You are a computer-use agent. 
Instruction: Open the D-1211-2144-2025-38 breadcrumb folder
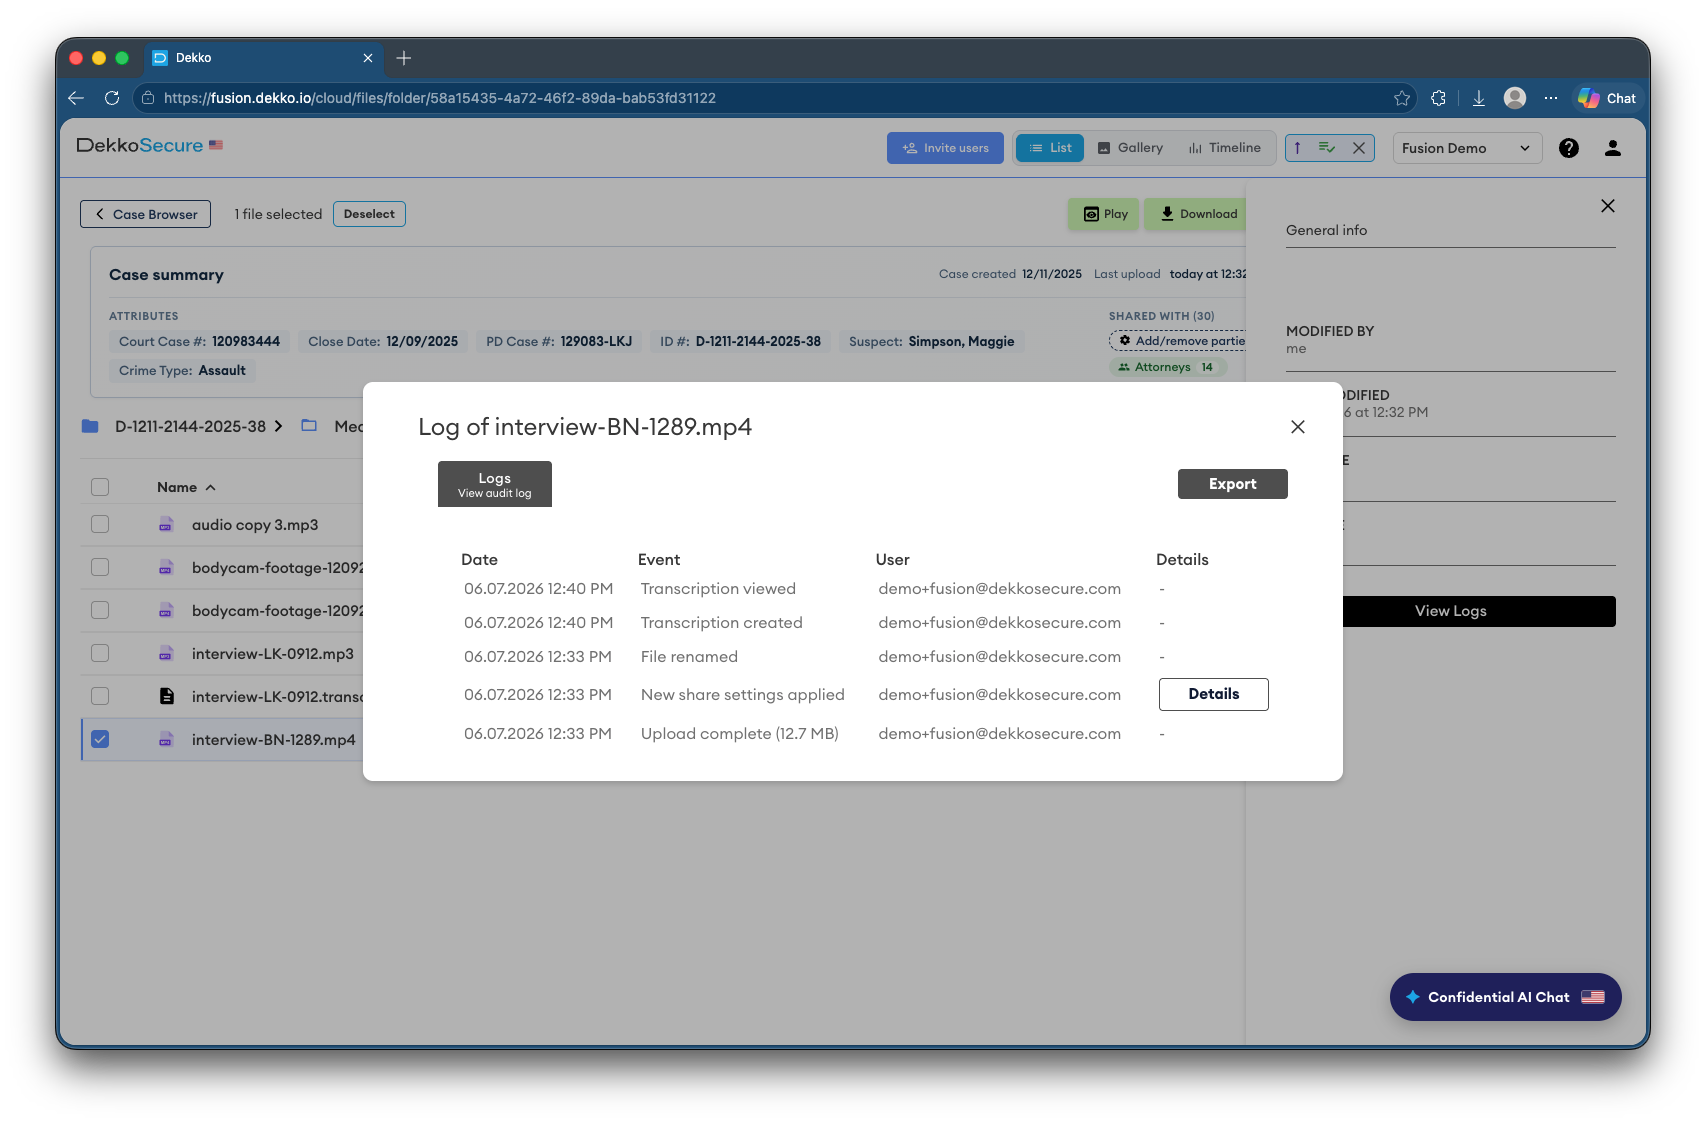pyautogui.click(x=190, y=426)
